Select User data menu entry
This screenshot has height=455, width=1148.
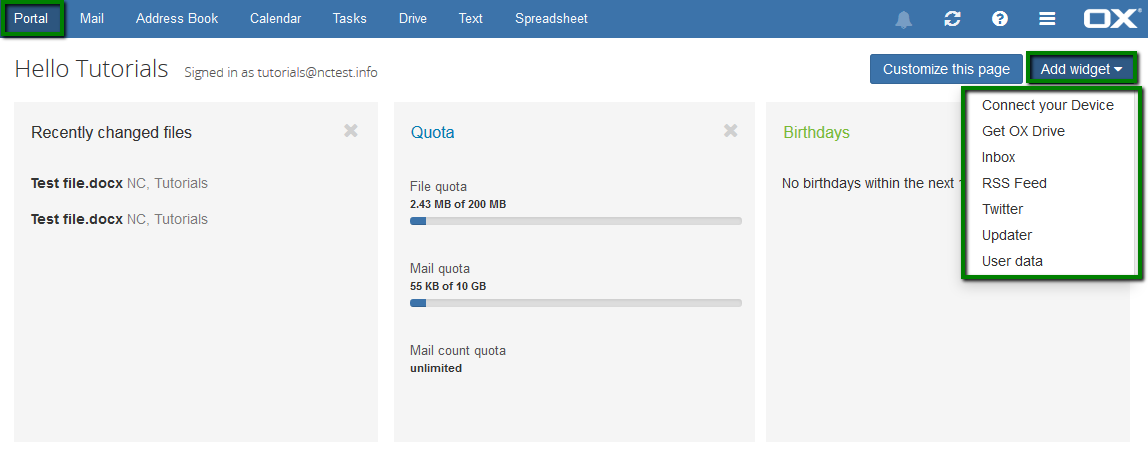pyautogui.click(x=1012, y=262)
